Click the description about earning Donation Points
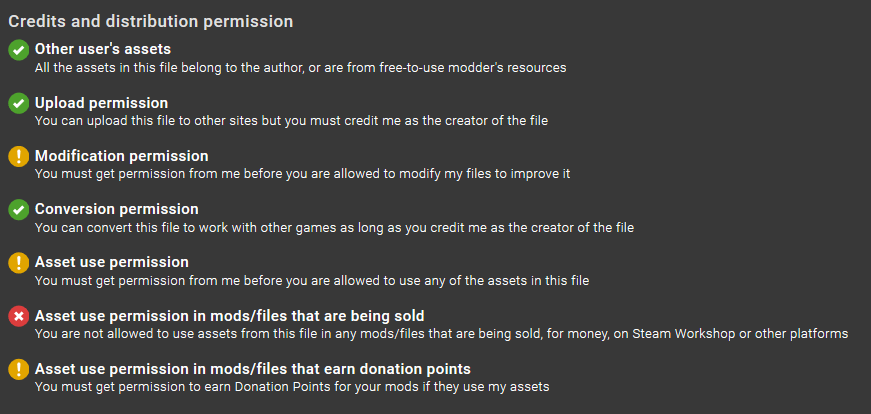 pyautogui.click(x=292, y=387)
